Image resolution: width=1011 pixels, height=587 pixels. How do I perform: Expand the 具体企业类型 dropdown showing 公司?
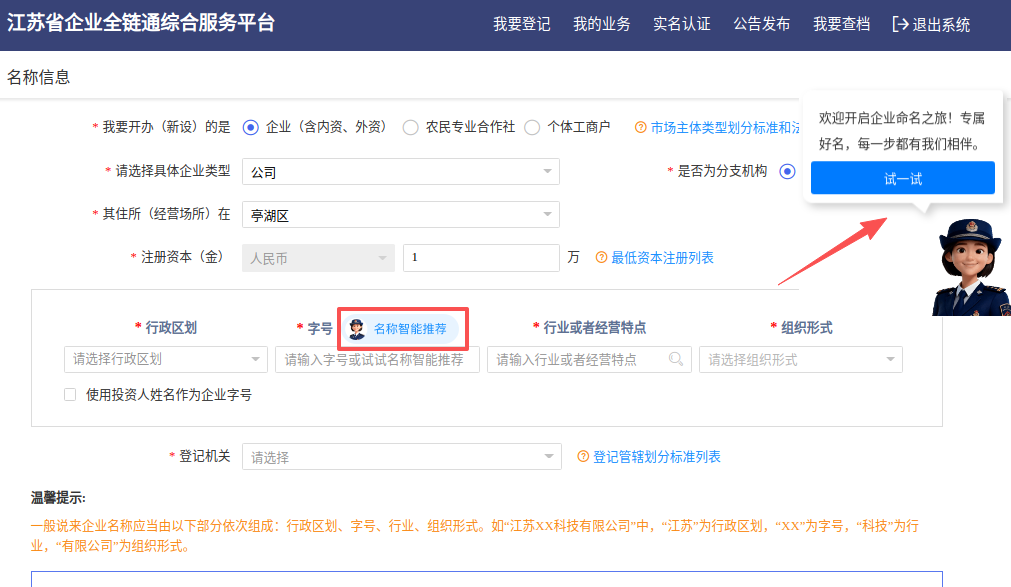pos(400,172)
